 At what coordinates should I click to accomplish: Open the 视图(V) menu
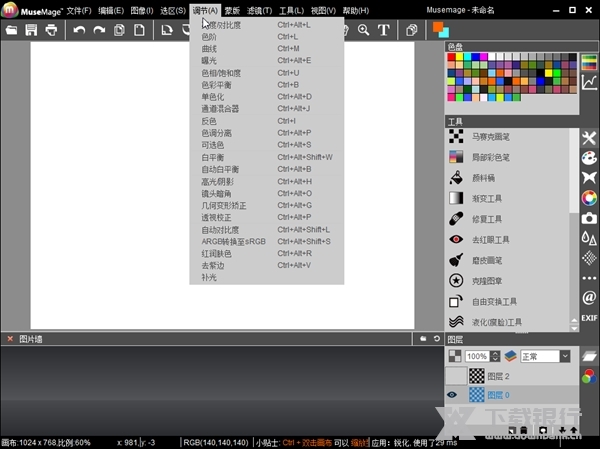point(323,11)
